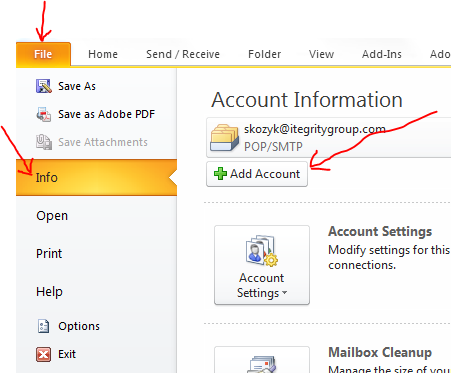This screenshot has height=373, width=451.
Task: Go to the View tab
Action: click(321, 54)
